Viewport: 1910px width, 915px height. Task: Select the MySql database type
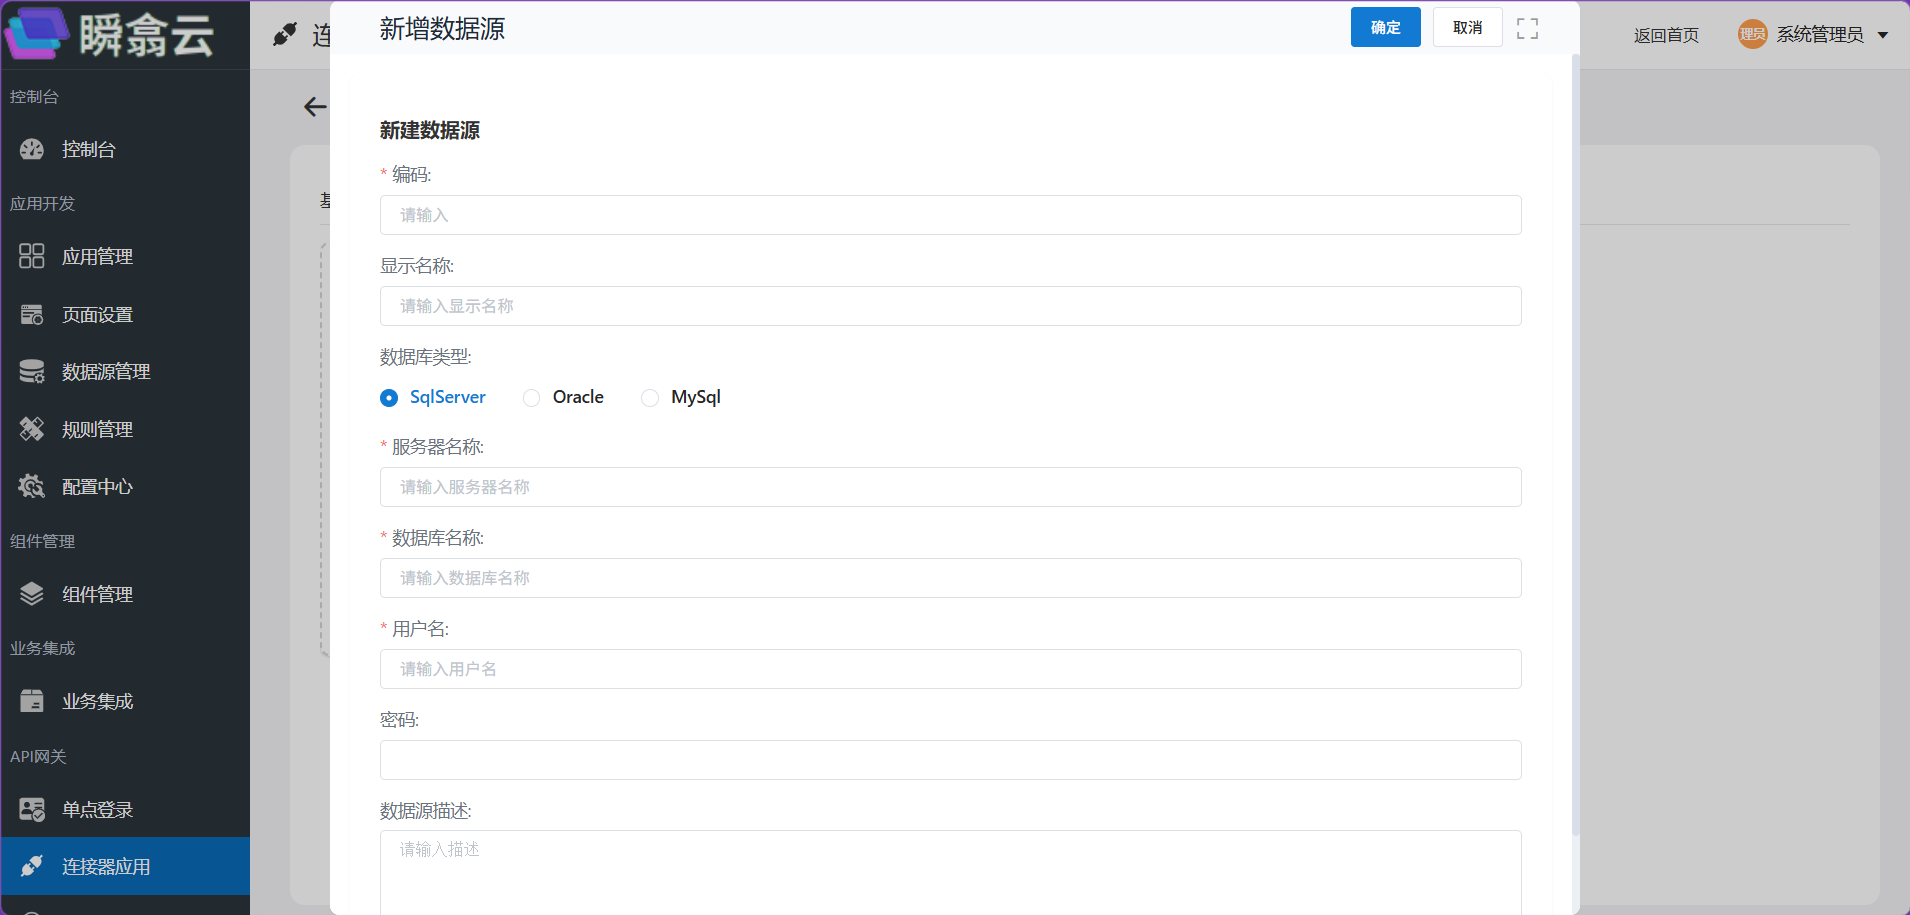[x=681, y=397]
